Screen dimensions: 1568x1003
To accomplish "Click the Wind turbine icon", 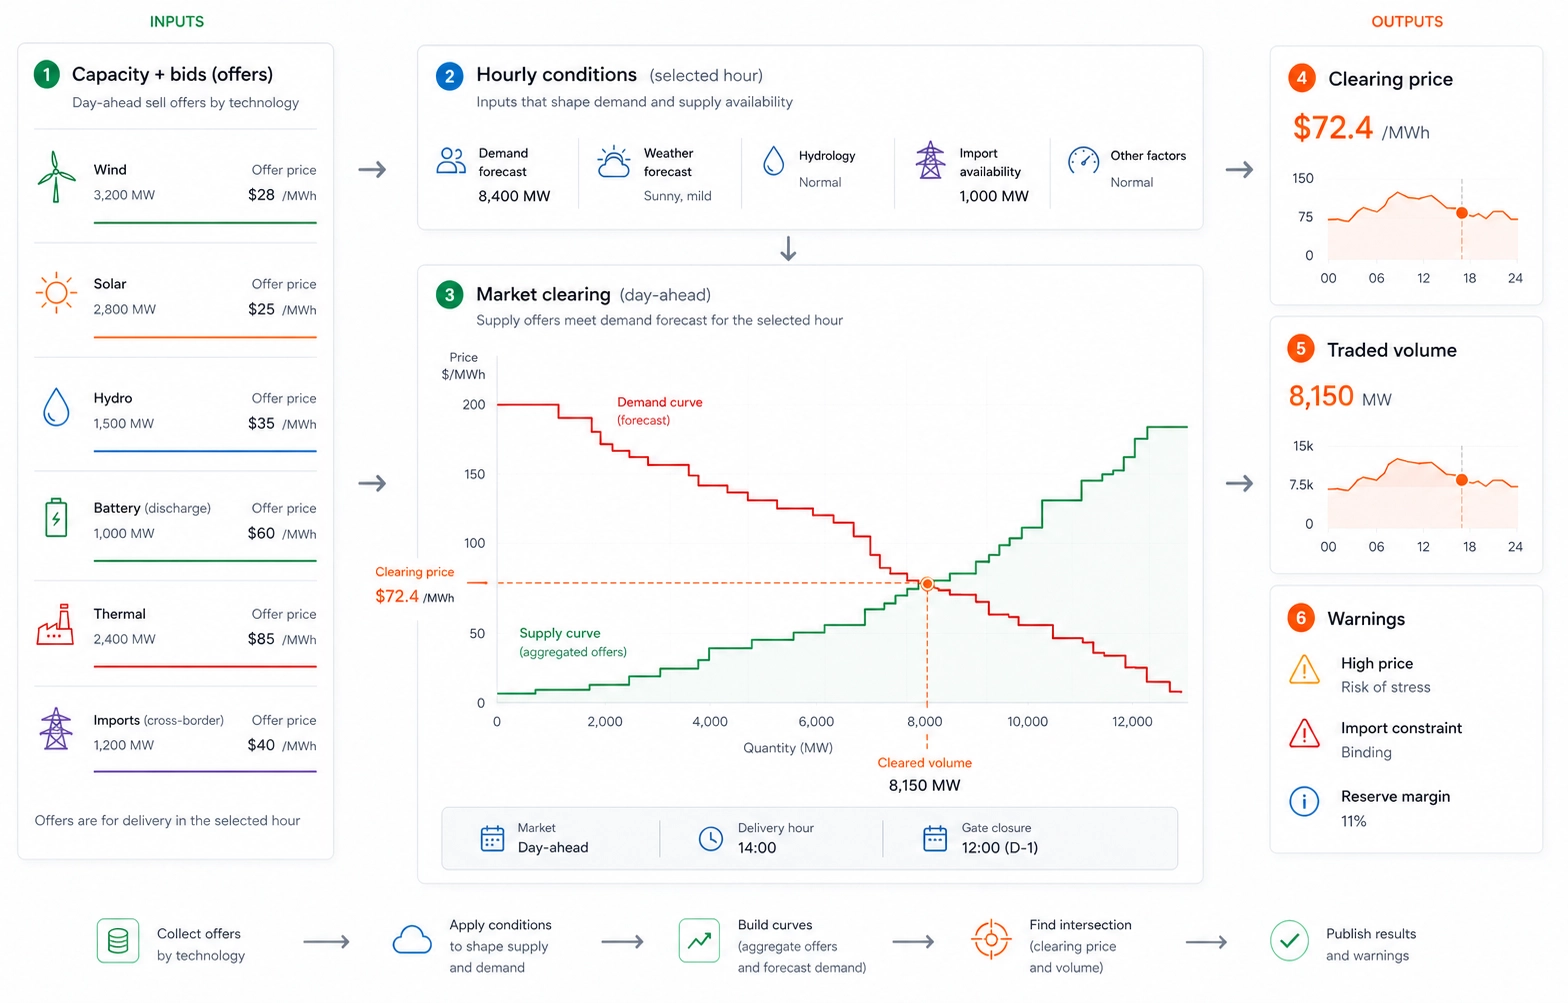I will tap(56, 177).
